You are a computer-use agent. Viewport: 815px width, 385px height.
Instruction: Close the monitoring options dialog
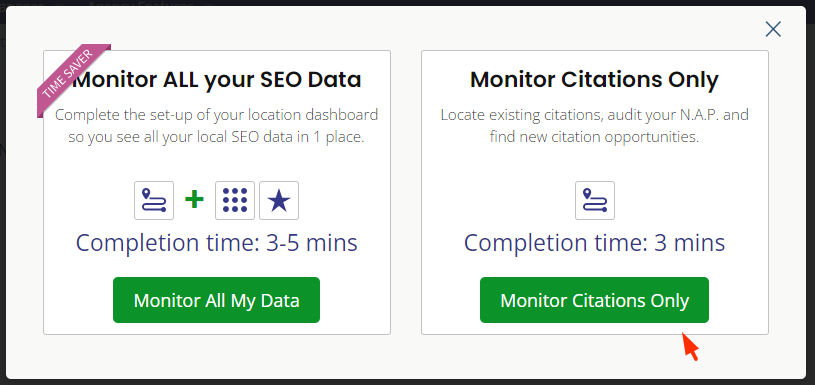click(x=773, y=30)
